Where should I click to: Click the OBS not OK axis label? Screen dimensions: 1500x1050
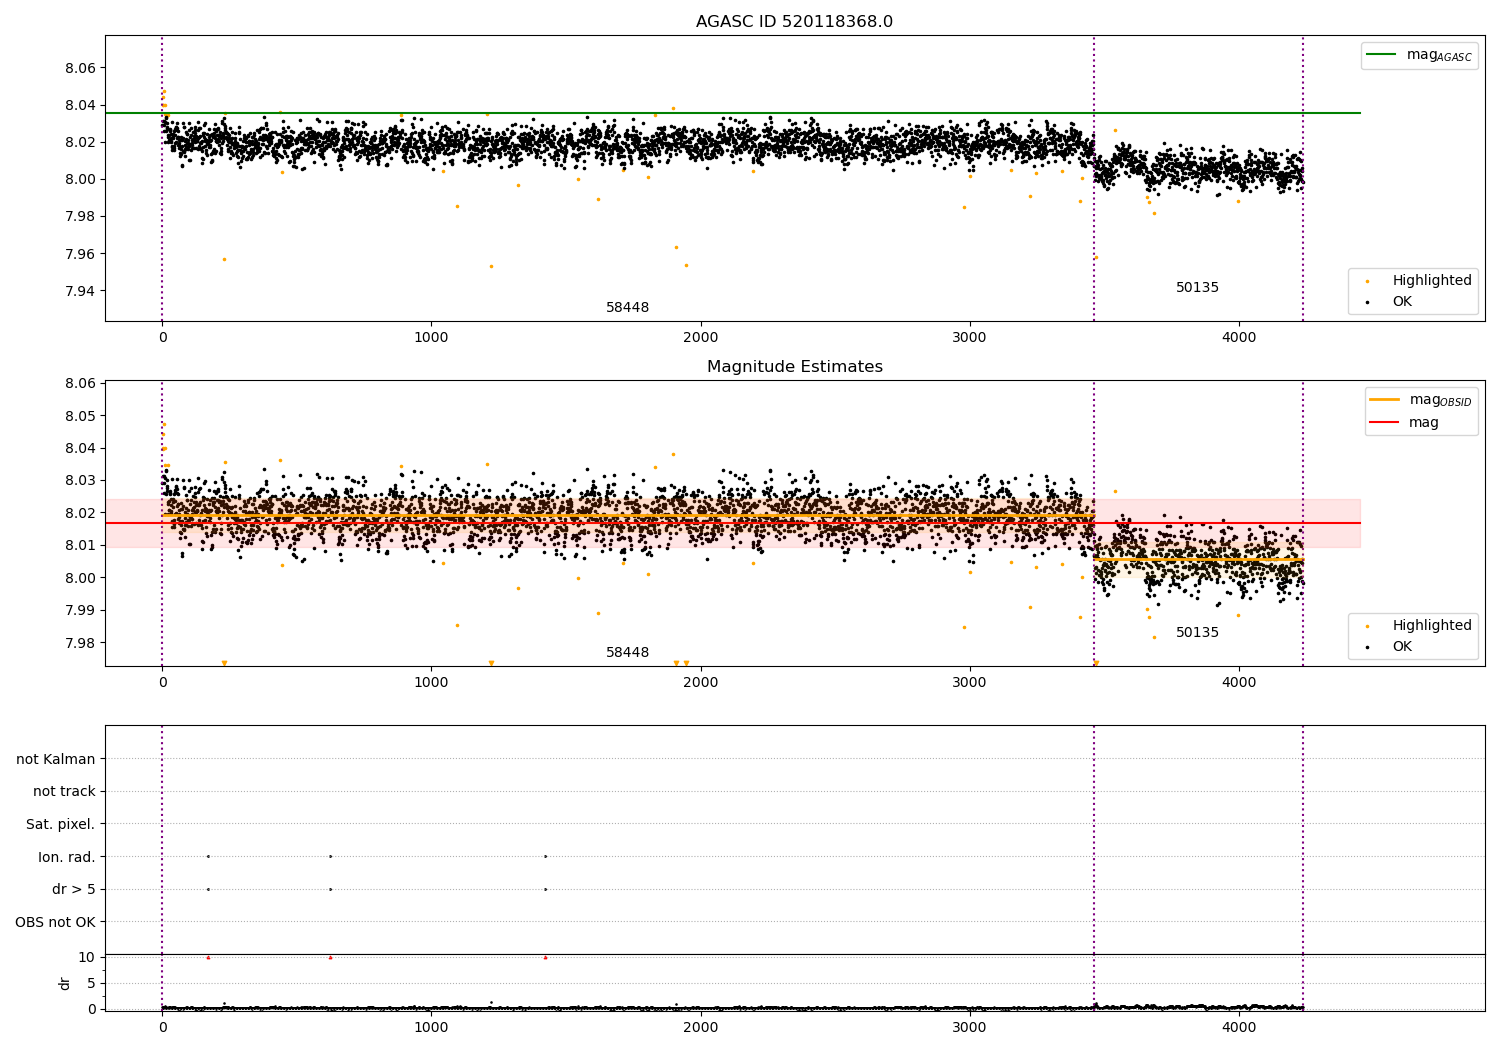click(x=55, y=922)
